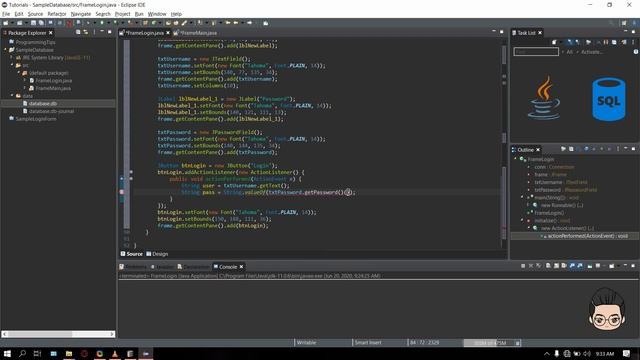The width and height of the screenshot is (640, 360).
Task: Open the Project menu
Action: [122, 14]
